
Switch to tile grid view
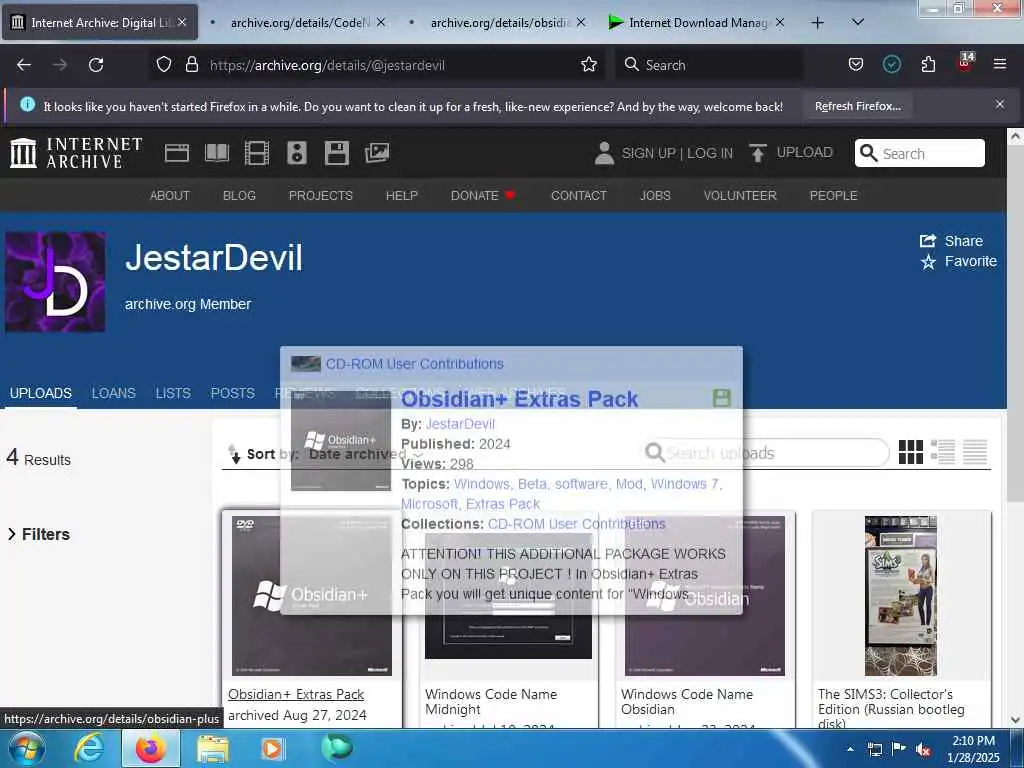(911, 452)
